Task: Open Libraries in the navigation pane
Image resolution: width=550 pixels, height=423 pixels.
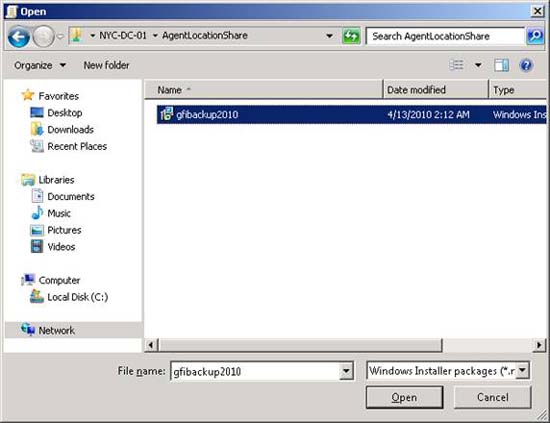Action: pyautogui.click(x=56, y=180)
